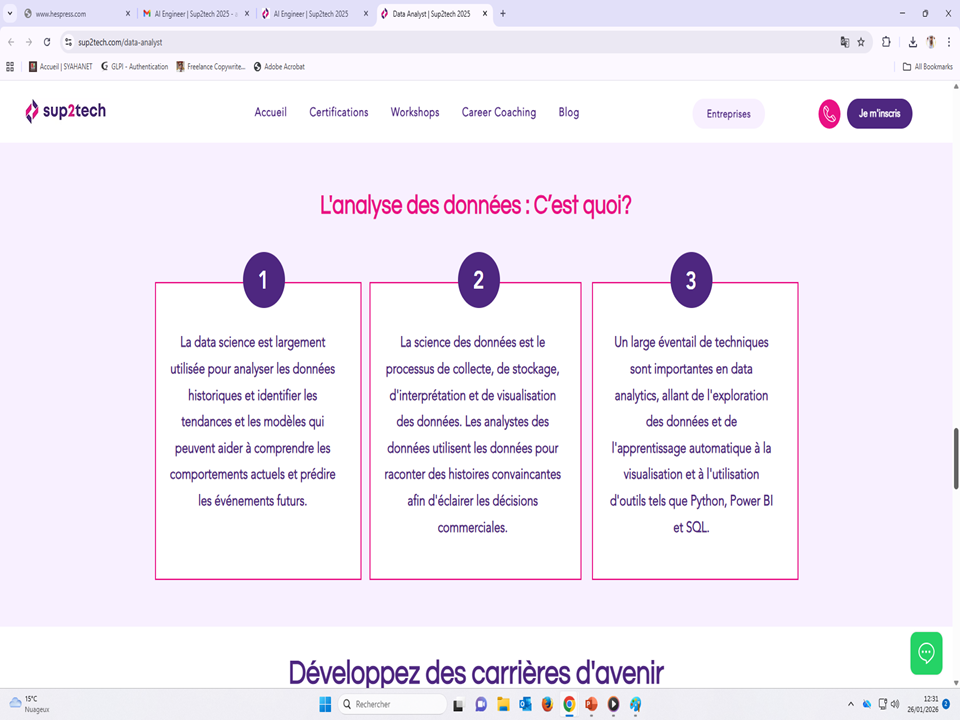Open the green chat widget icon
Image resolution: width=960 pixels, height=720 pixels.
pos(926,653)
